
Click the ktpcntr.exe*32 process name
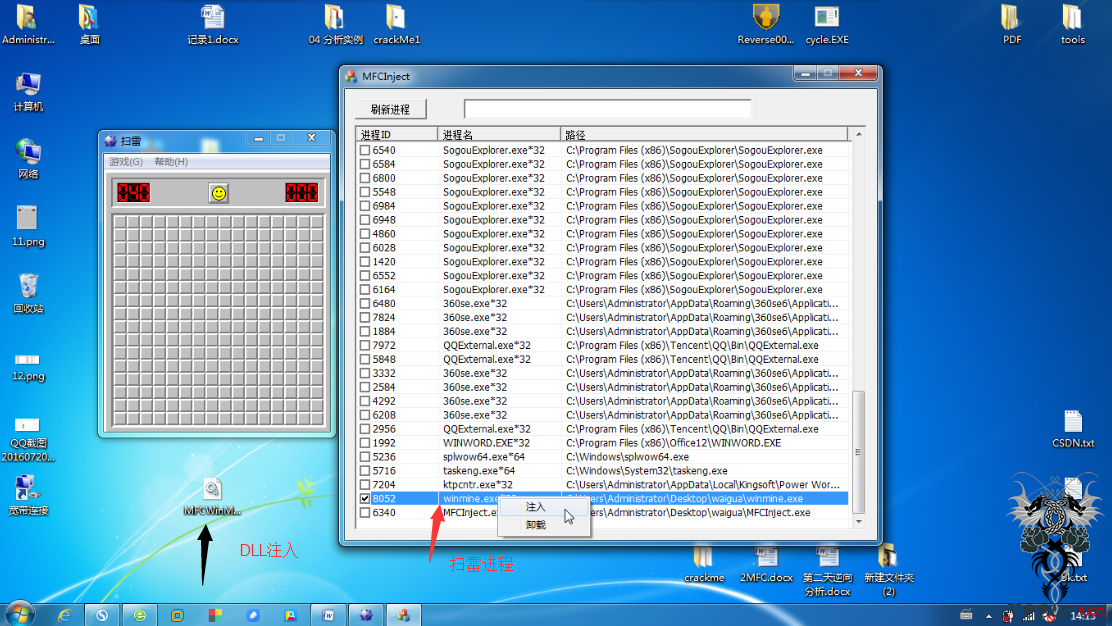477,485
